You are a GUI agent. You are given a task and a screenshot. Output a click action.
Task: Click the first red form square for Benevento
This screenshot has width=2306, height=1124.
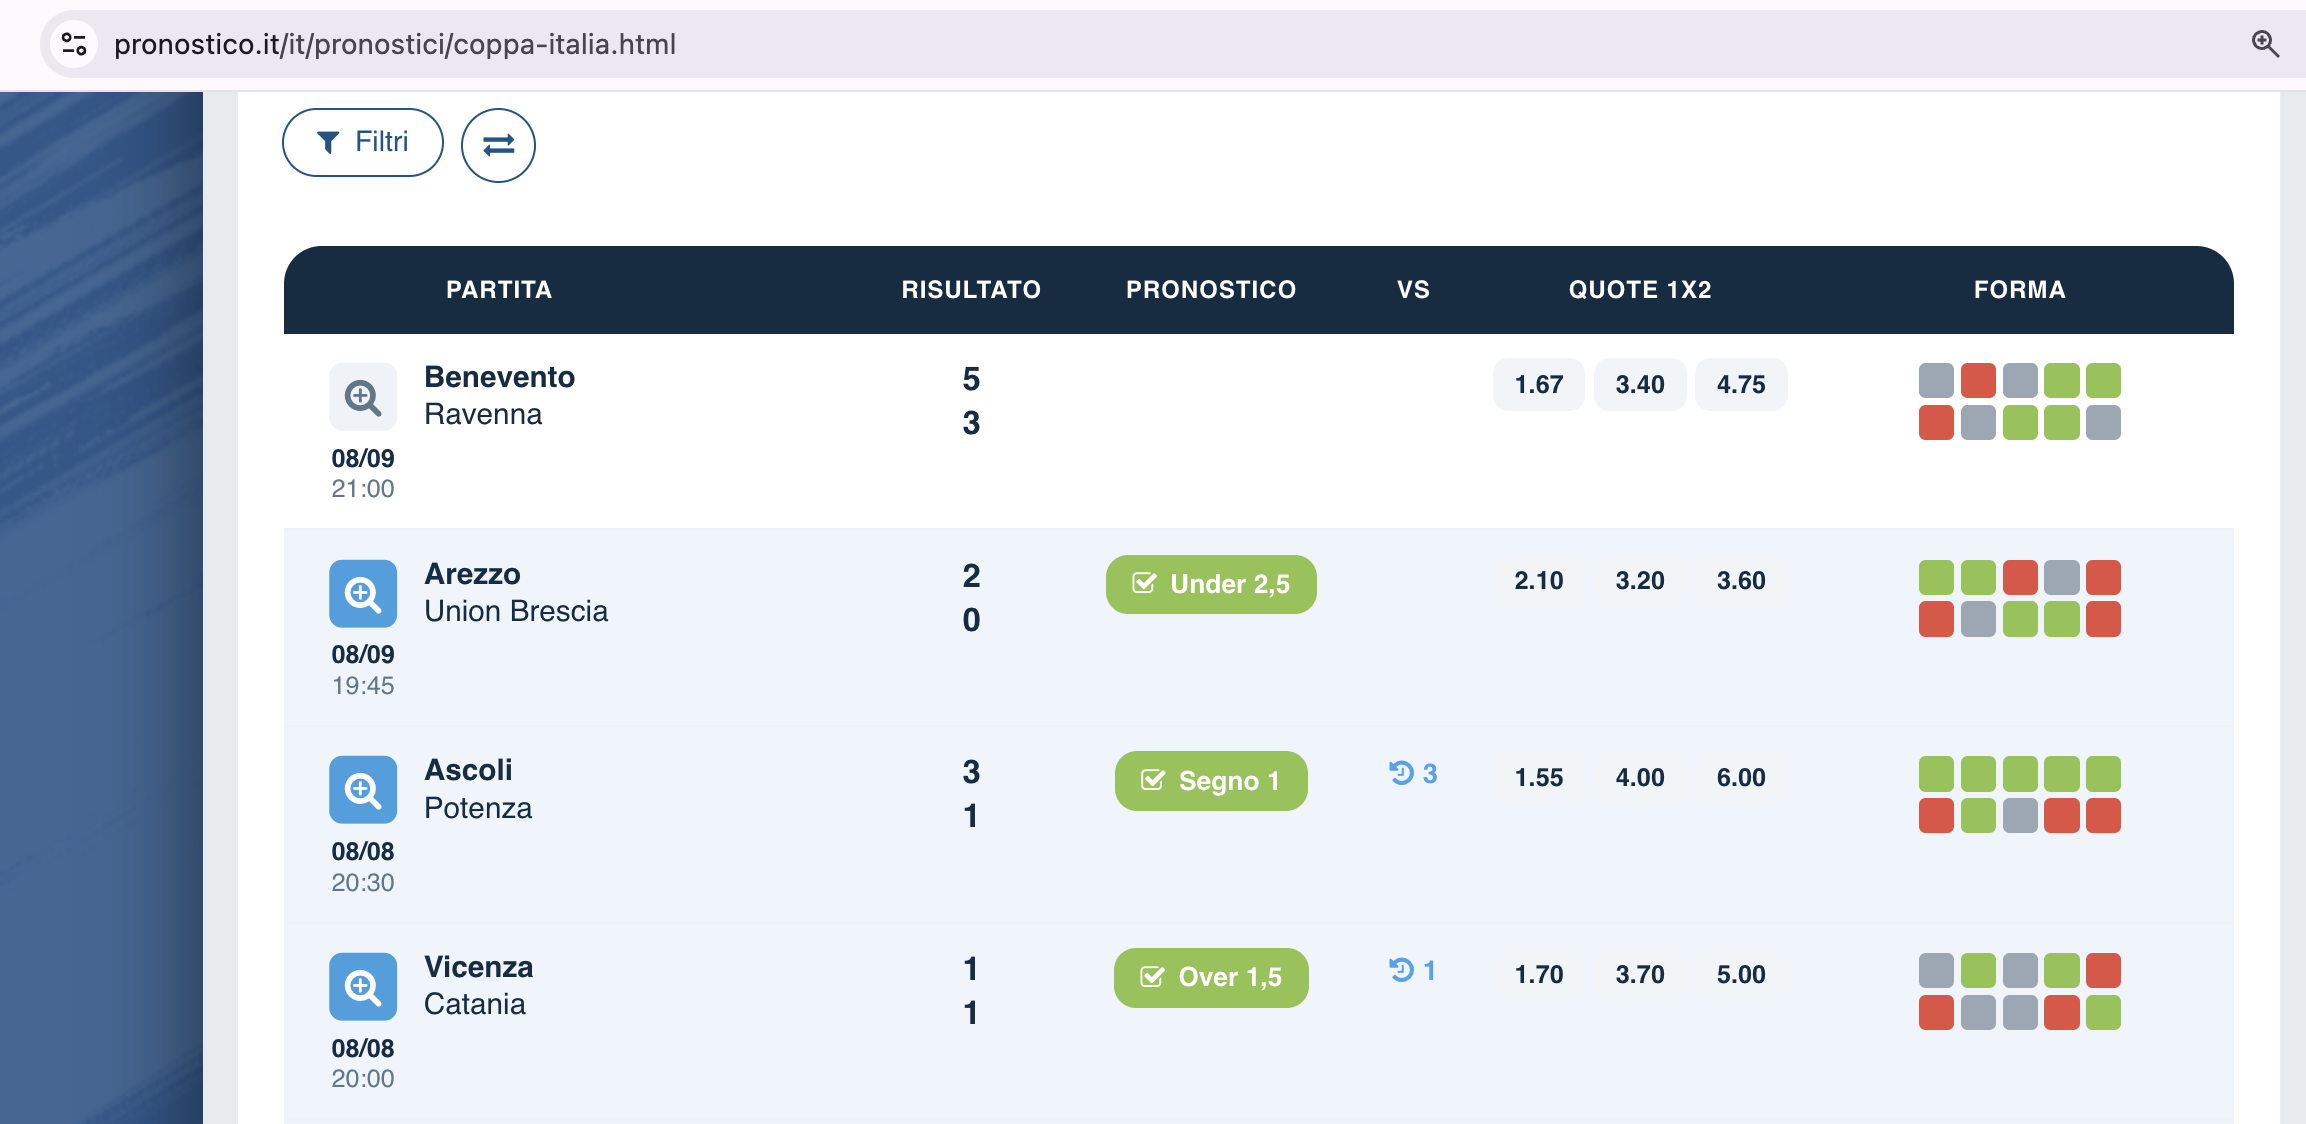[1978, 380]
